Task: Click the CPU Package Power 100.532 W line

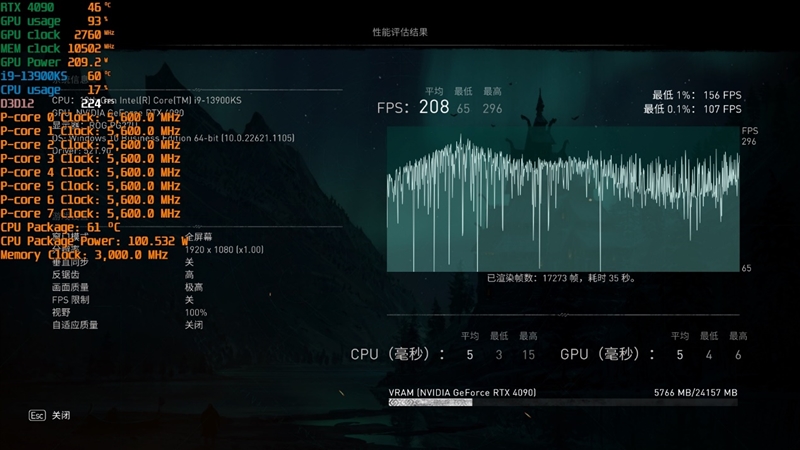Action: pyautogui.click(x=94, y=241)
